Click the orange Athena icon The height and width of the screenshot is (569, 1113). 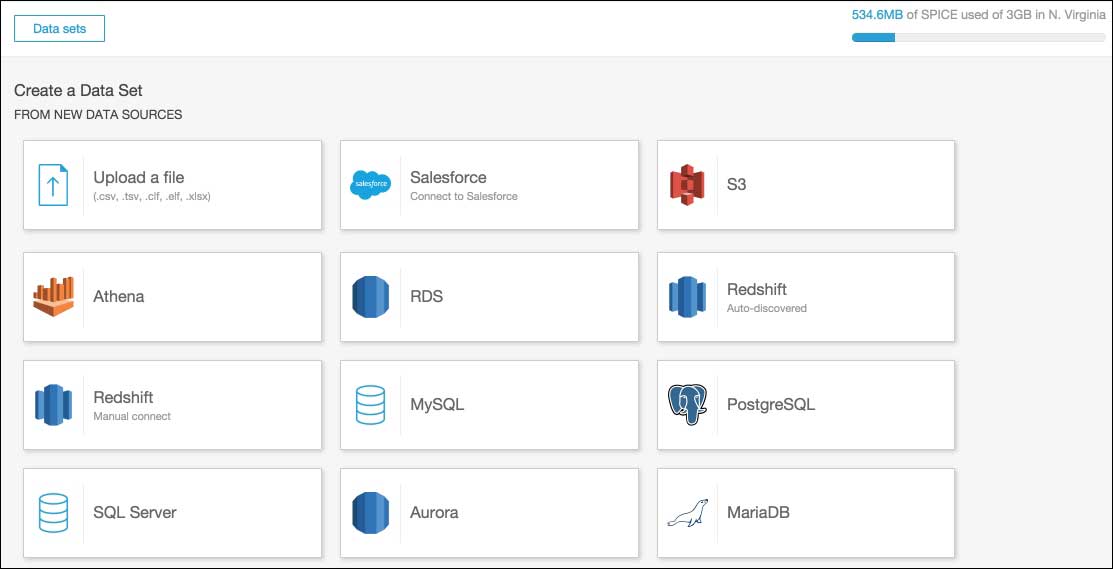(53, 297)
